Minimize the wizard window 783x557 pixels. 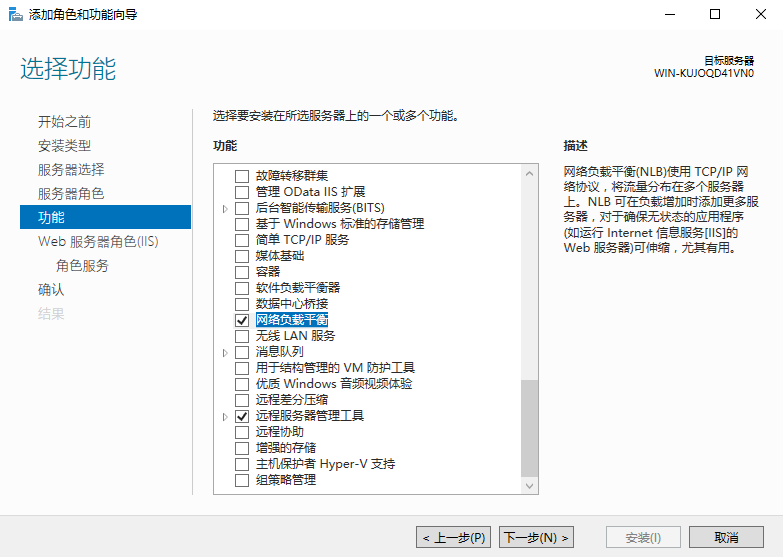(x=670, y=14)
